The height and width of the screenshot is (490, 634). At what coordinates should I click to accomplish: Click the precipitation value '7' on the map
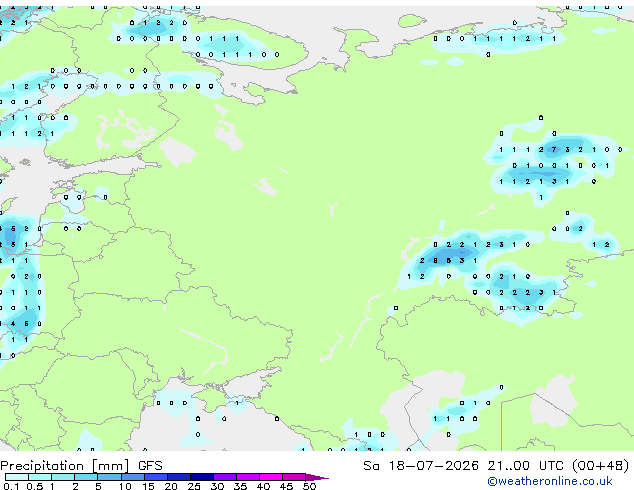(x=554, y=150)
